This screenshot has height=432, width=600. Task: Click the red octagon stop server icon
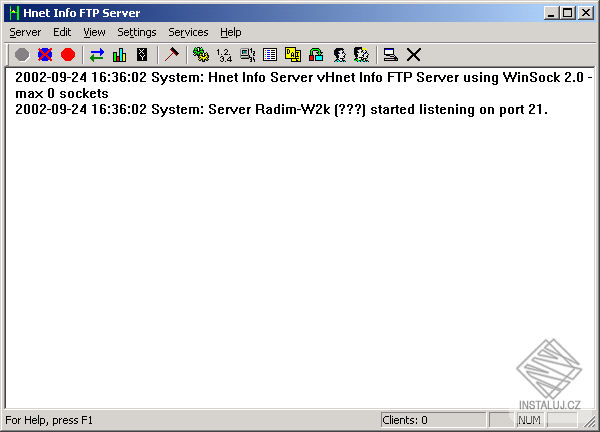pyautogui.click(x=68, y=55)
